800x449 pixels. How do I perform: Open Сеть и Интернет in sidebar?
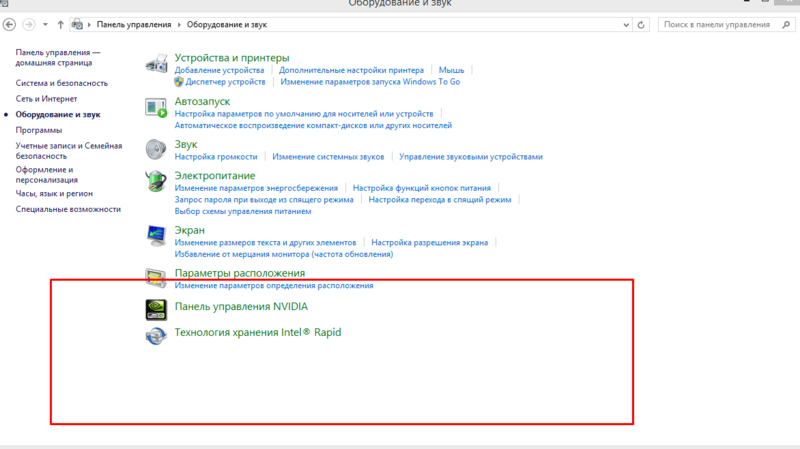(46, 99)
